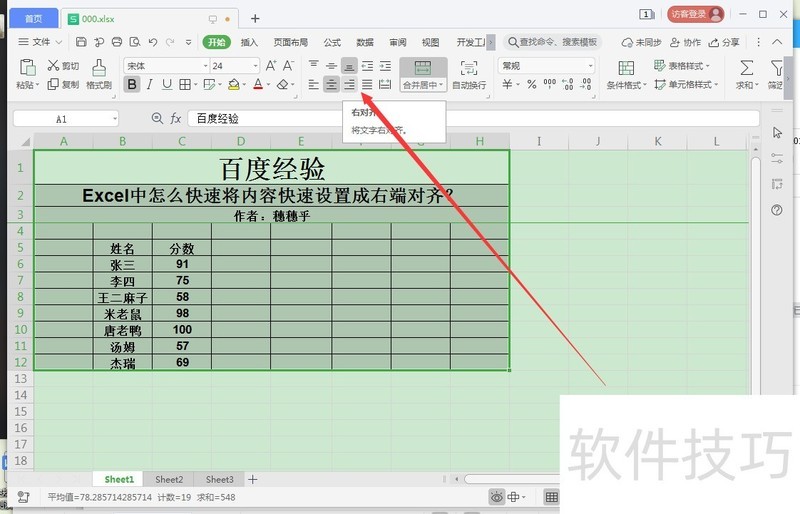Activate the Format Painter 格式刷

click(x=99, y=75)
